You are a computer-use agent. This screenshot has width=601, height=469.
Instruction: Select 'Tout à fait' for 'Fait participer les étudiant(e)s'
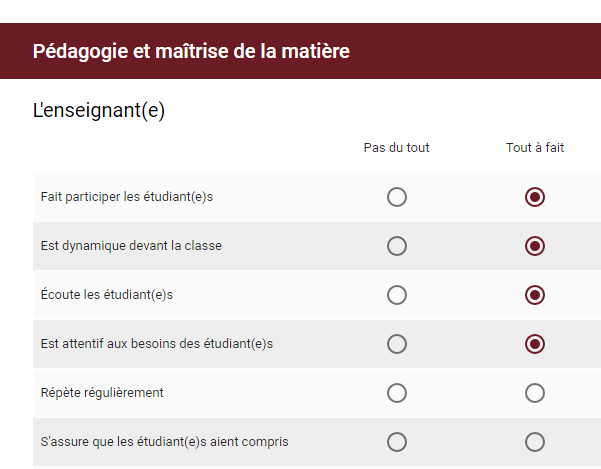point(535,197)
